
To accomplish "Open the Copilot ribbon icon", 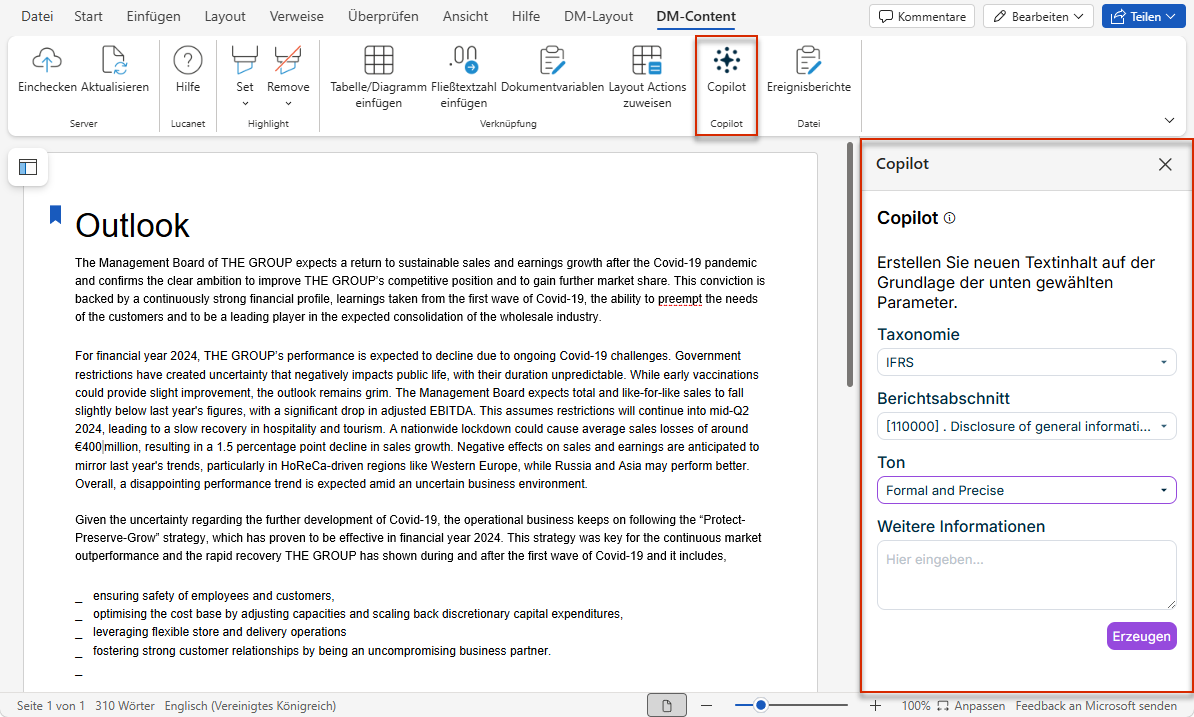I will 726,59.
